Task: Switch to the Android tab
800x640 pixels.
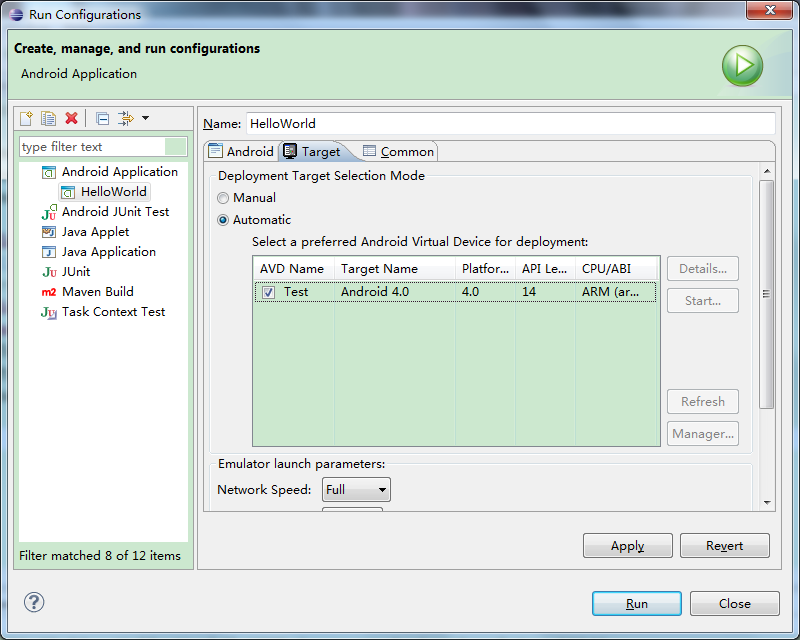Action: tap(241, 152)
